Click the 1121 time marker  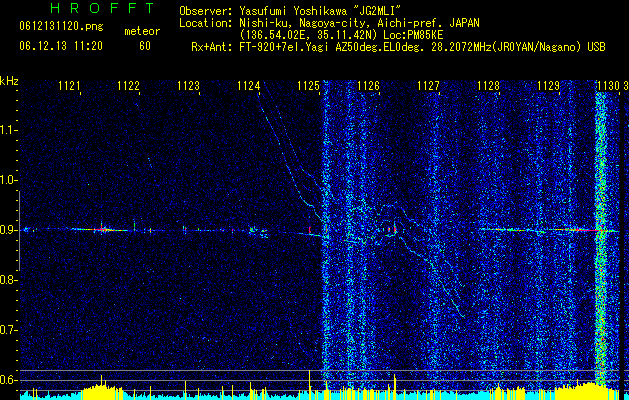(x=69, y=86)
